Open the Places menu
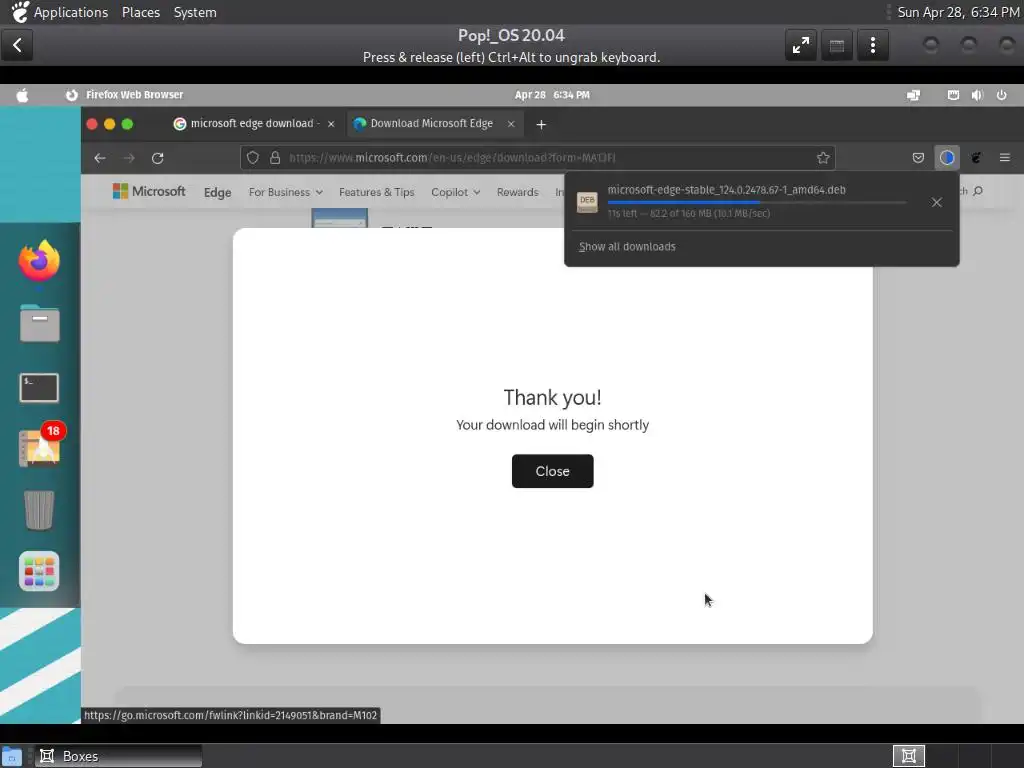Screen dimensions: 1024x768 click(140, 12)
